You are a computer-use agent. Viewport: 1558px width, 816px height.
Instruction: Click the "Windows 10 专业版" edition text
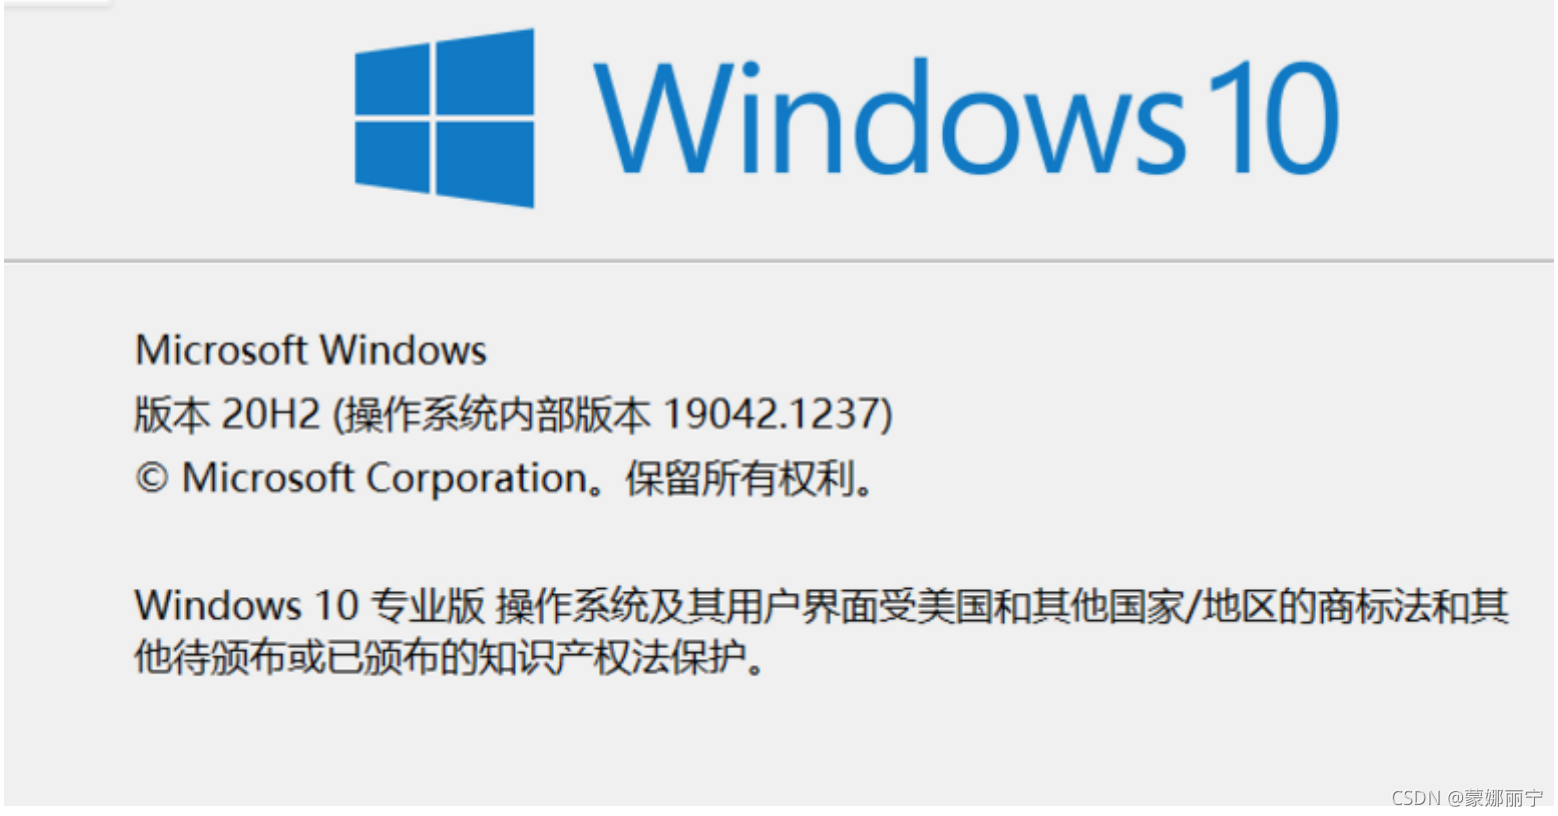pos(310,606)
